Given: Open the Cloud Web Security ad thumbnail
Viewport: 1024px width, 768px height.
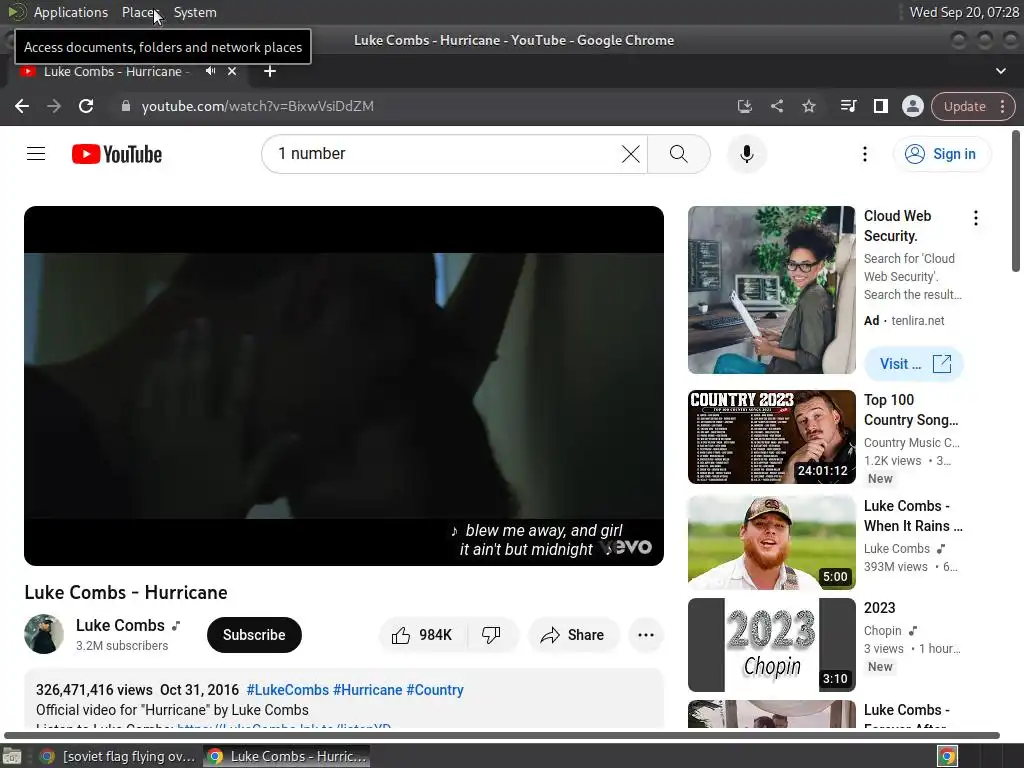Looking at the screenshot, I should (771, 290).
